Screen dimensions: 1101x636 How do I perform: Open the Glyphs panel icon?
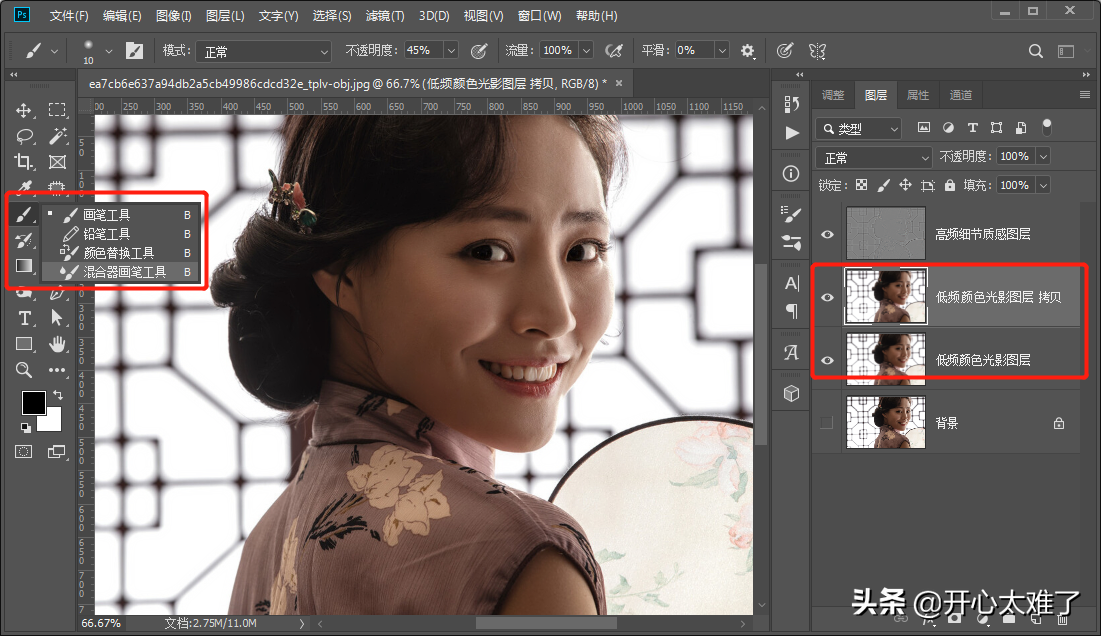click(791, 352)
